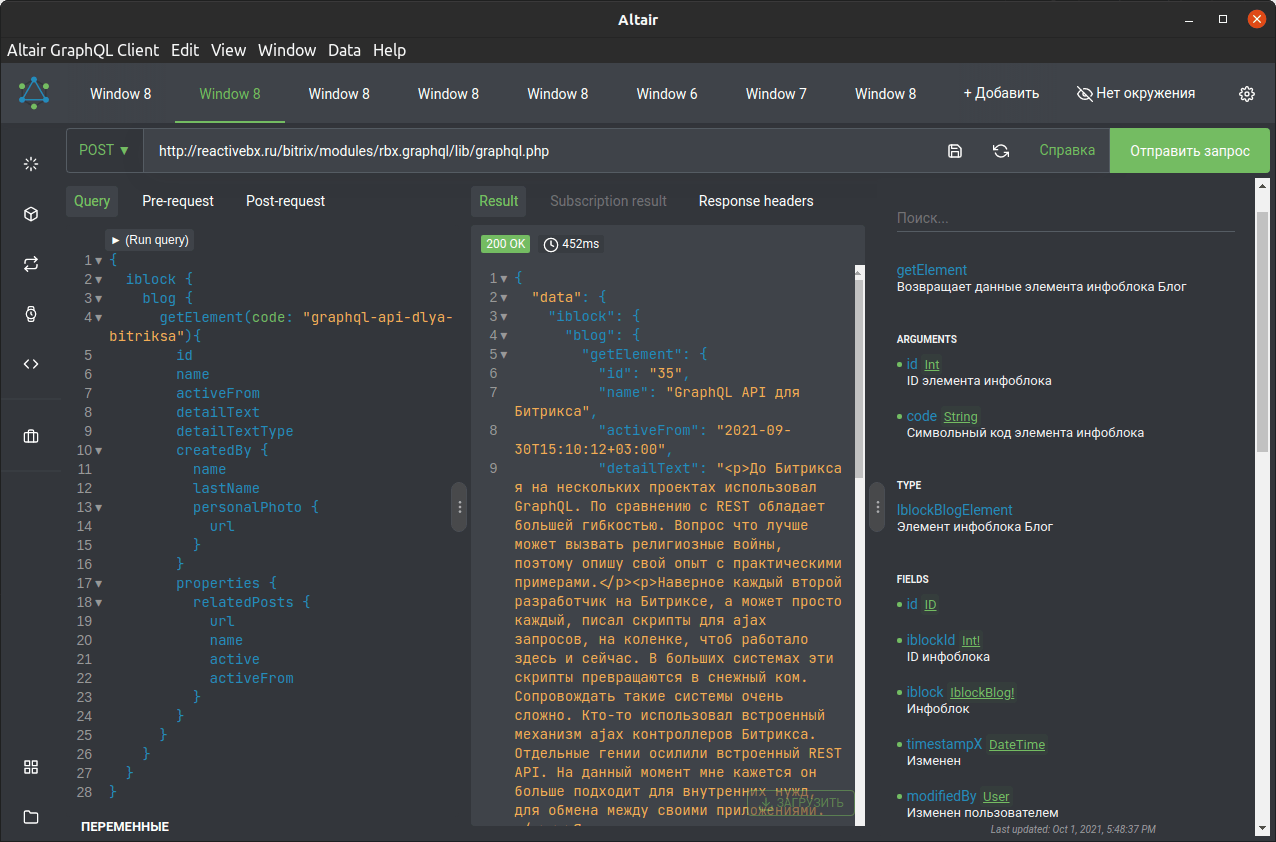This screenshot has height=842, width=1276.
Task: Open the View menu
Action: coord(228,50)
